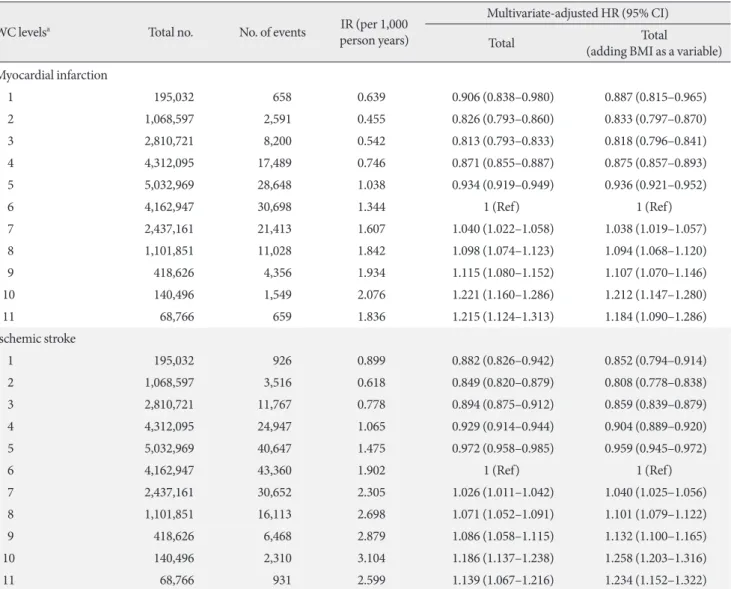This screenshot has height=589, width=731.
Task: Click 'Multivariate-adjusted HR (95% CI)' header
Action: point(578,13)
